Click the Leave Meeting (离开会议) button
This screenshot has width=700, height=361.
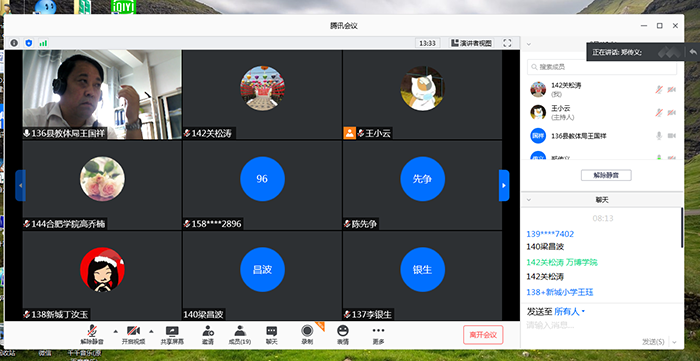click(483, 335)
